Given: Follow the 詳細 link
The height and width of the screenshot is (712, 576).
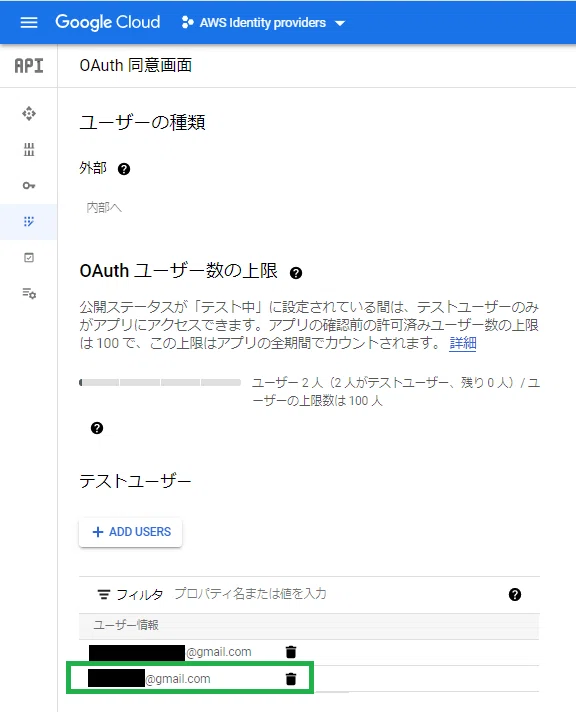Looking at the screenshot, I should click(x=462, y=343).
